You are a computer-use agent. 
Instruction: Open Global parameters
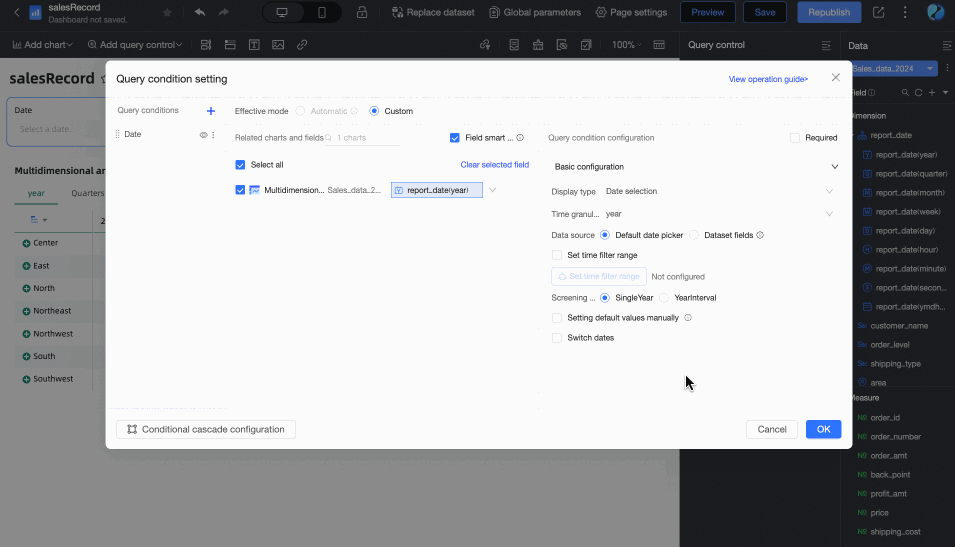click(535, 12)
